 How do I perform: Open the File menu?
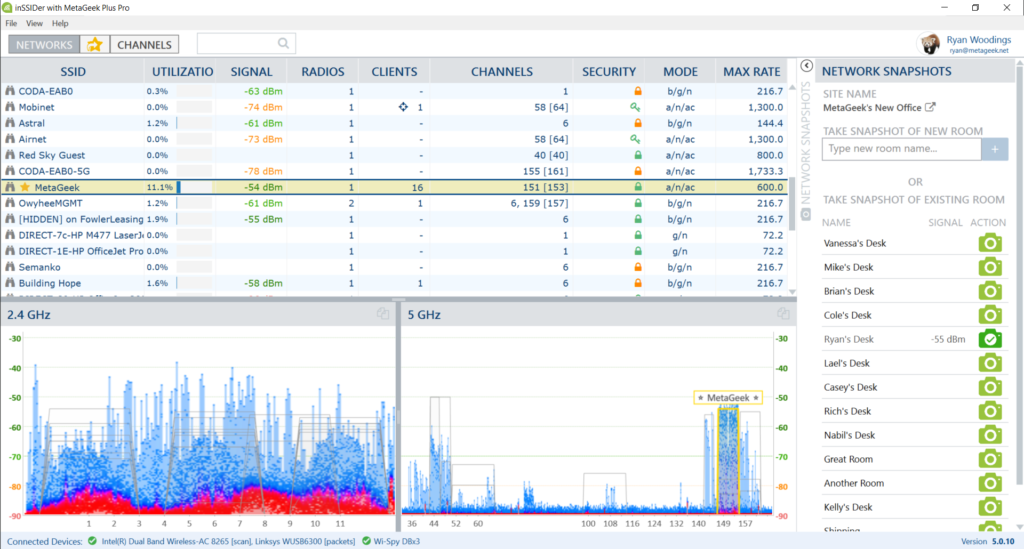pos(11,24)
